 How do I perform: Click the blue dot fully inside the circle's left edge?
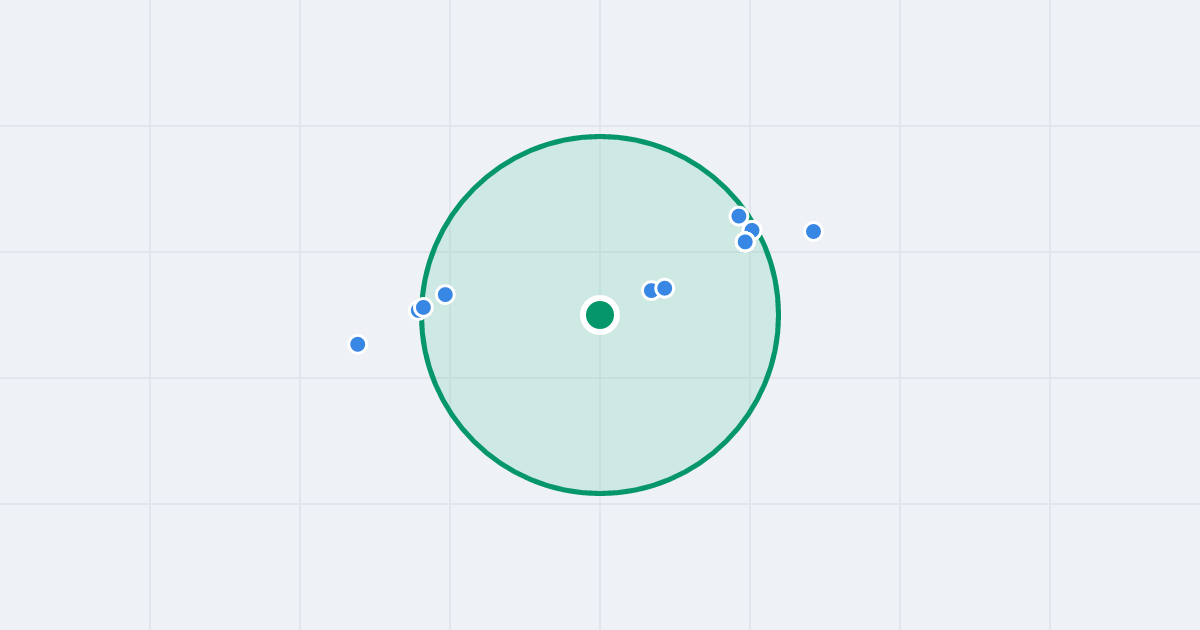[x=445, y=294]
